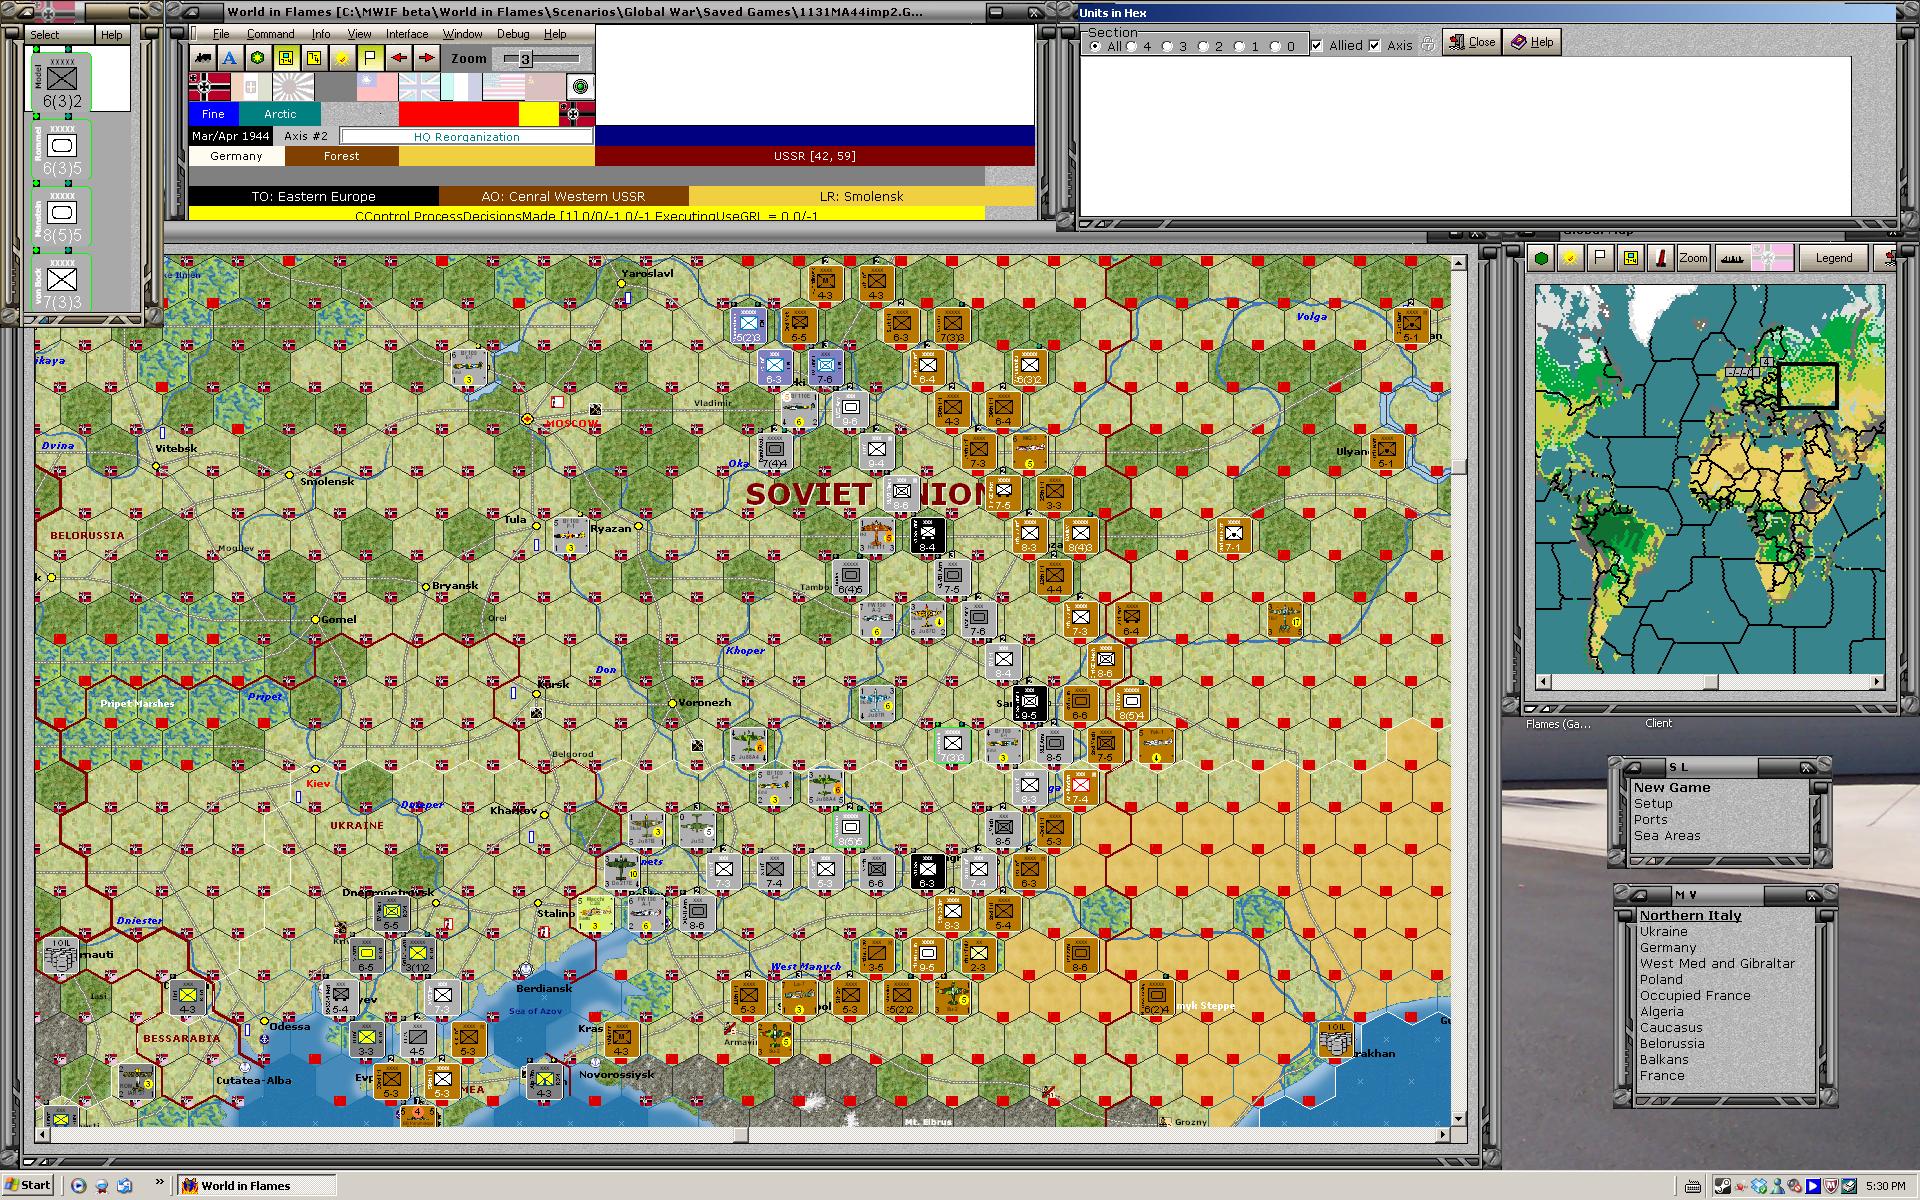
Task: Click the Zoom button in Global Map
Action: (x=1693, y=258)
